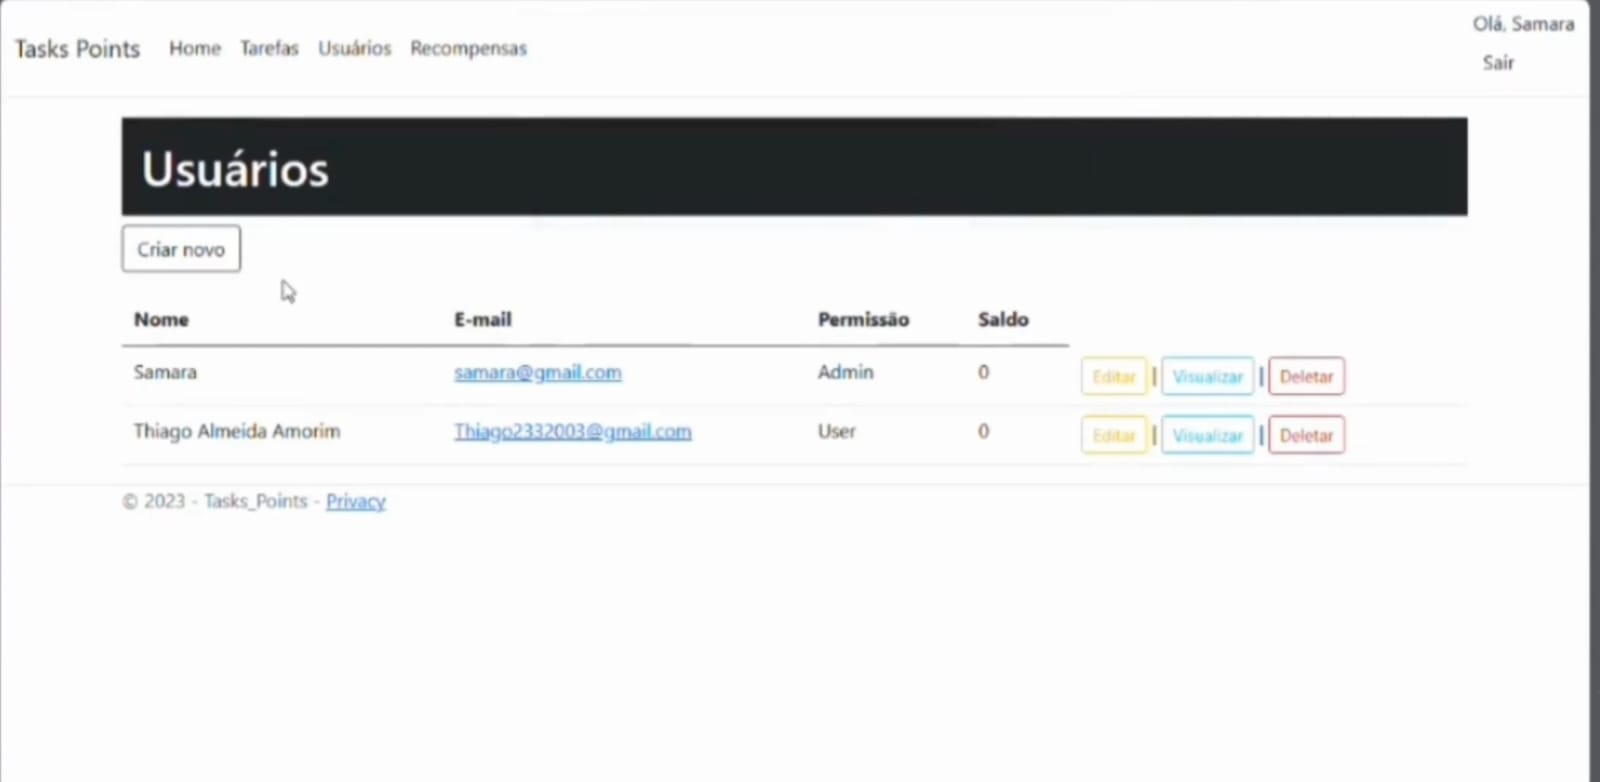Go to the Home page

pos(194,48)
